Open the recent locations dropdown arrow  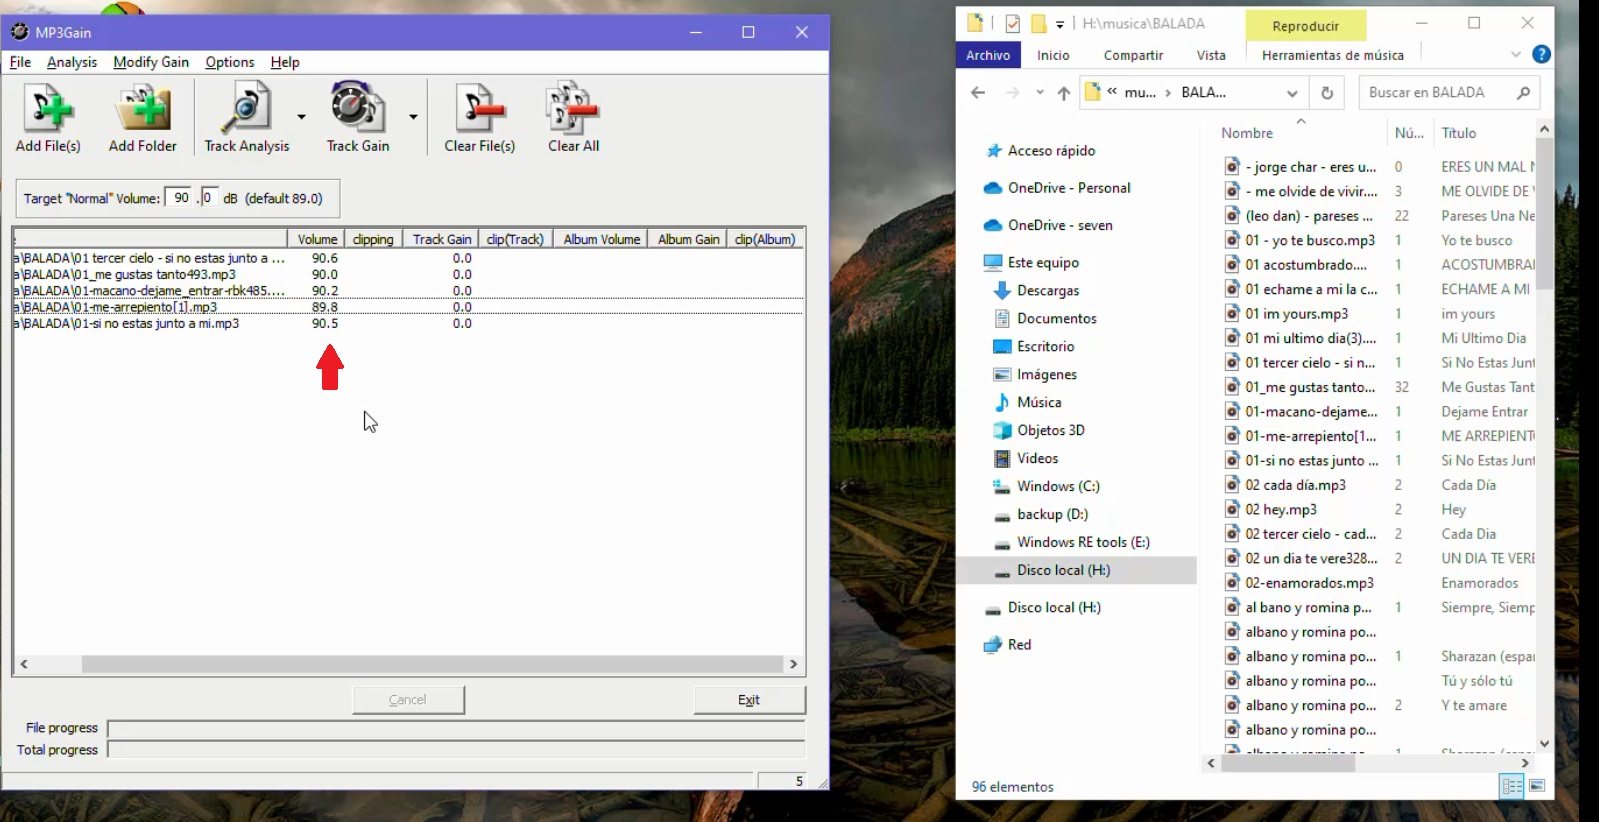[x=1040, y=93]
